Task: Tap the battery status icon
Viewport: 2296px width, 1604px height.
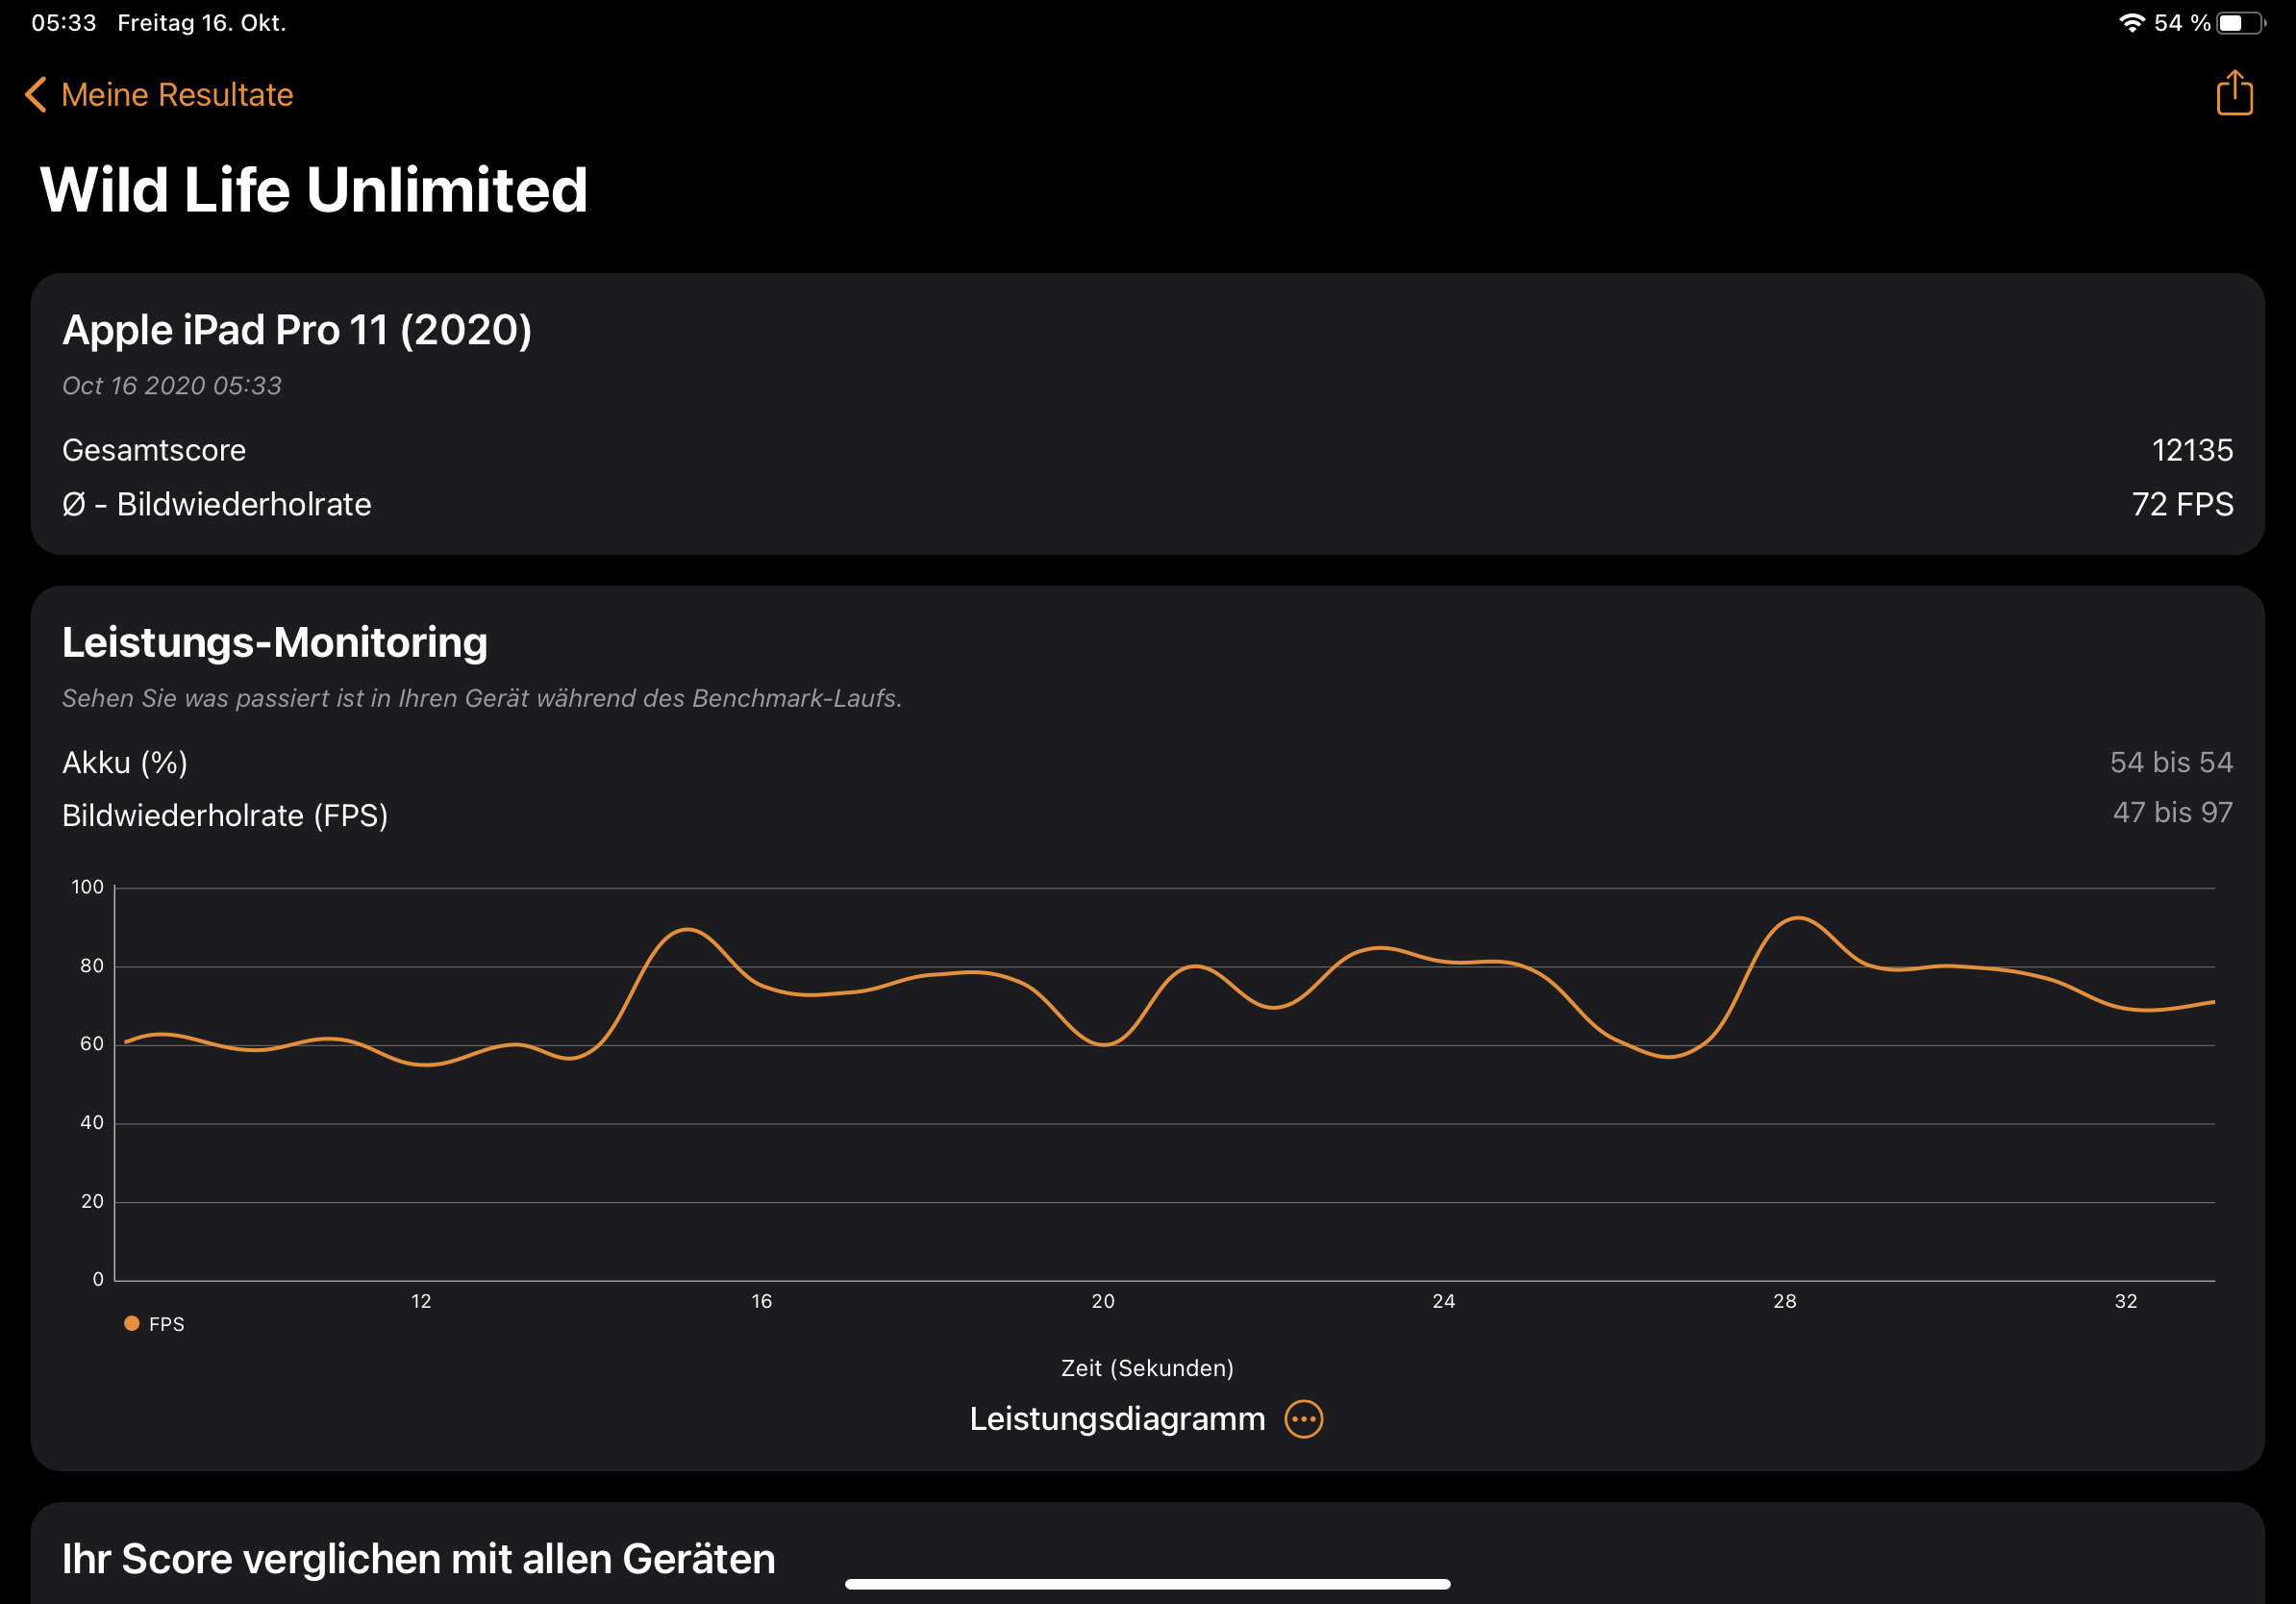Action: [2240, 23]
